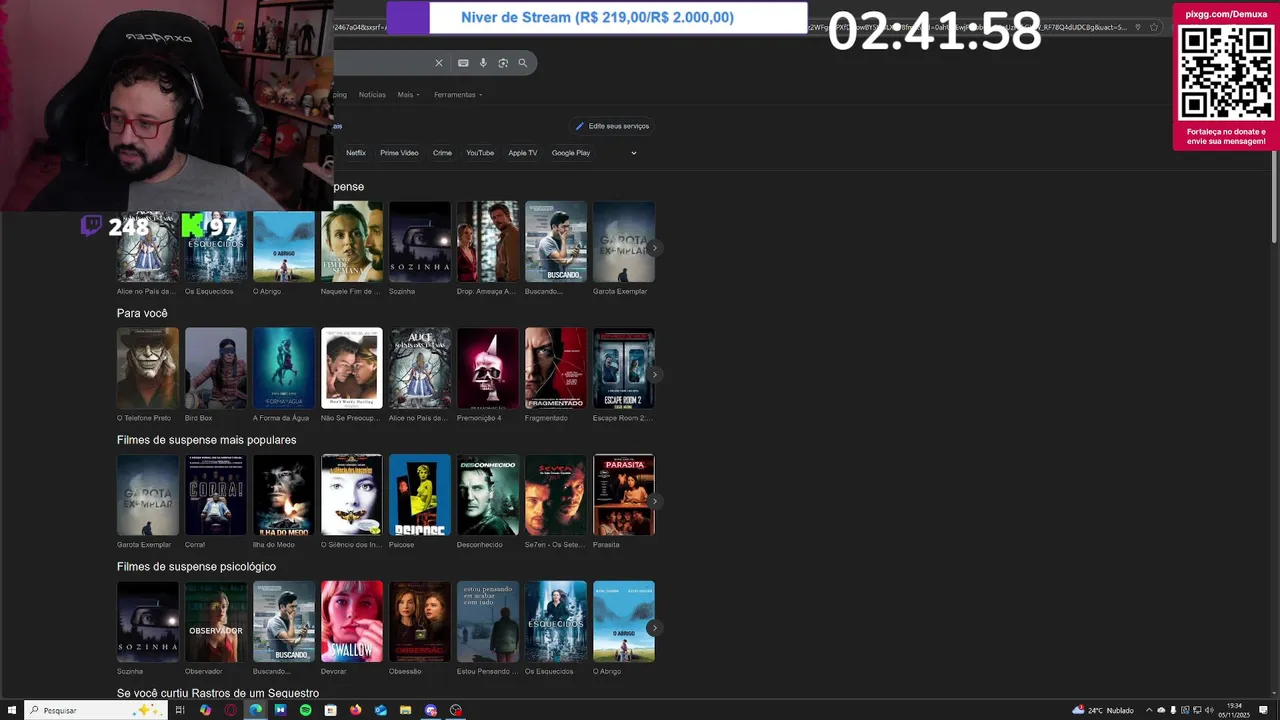Launch Firefox from the taskbar
This screenshot has height=720, width=1280.
356,710
